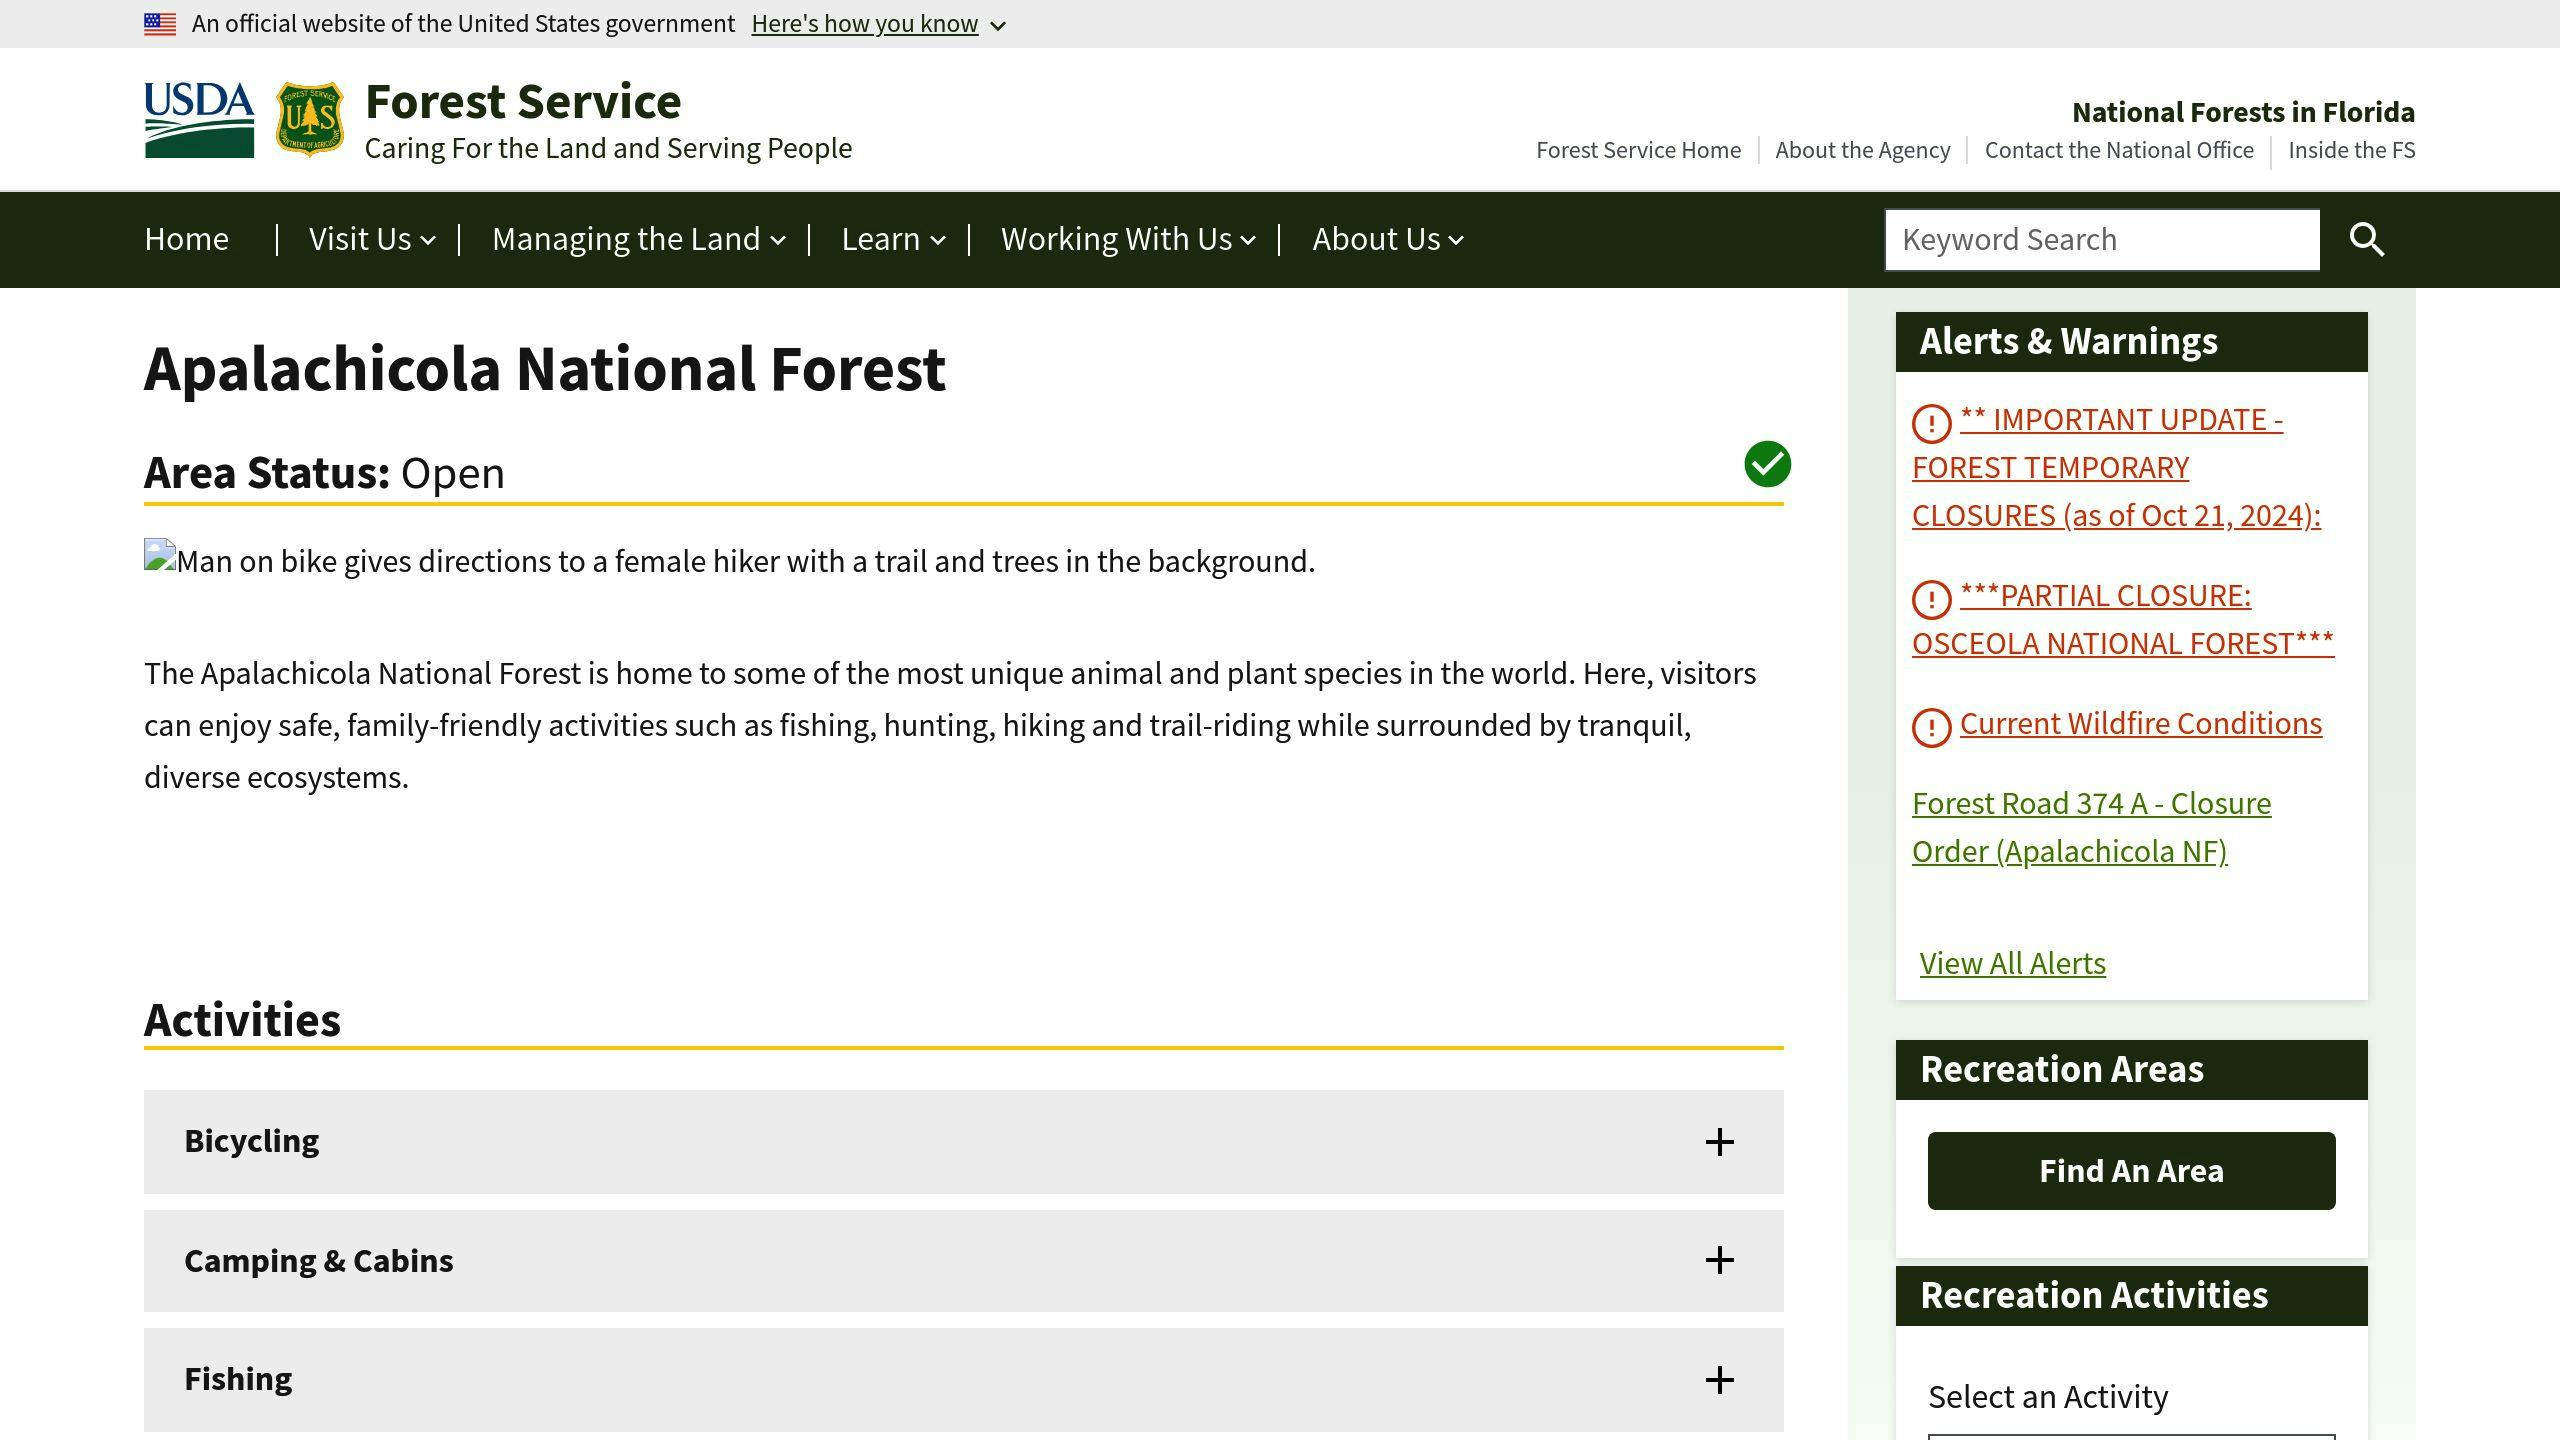Image resolution: width=2560 pixels, height=1440 pixels.
Task: Open Forest Service Home link
Action: point(1638,150)
